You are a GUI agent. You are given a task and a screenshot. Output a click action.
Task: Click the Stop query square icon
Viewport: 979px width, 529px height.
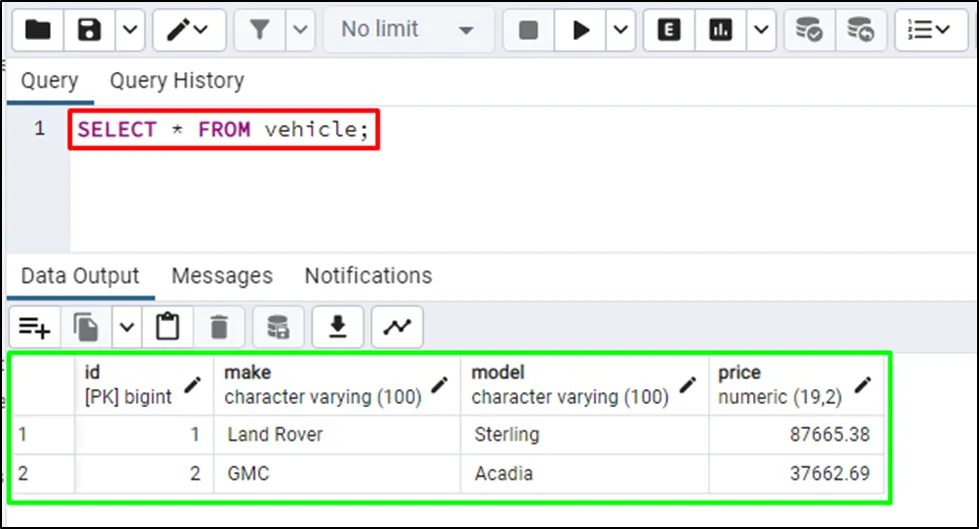[529, 30]
